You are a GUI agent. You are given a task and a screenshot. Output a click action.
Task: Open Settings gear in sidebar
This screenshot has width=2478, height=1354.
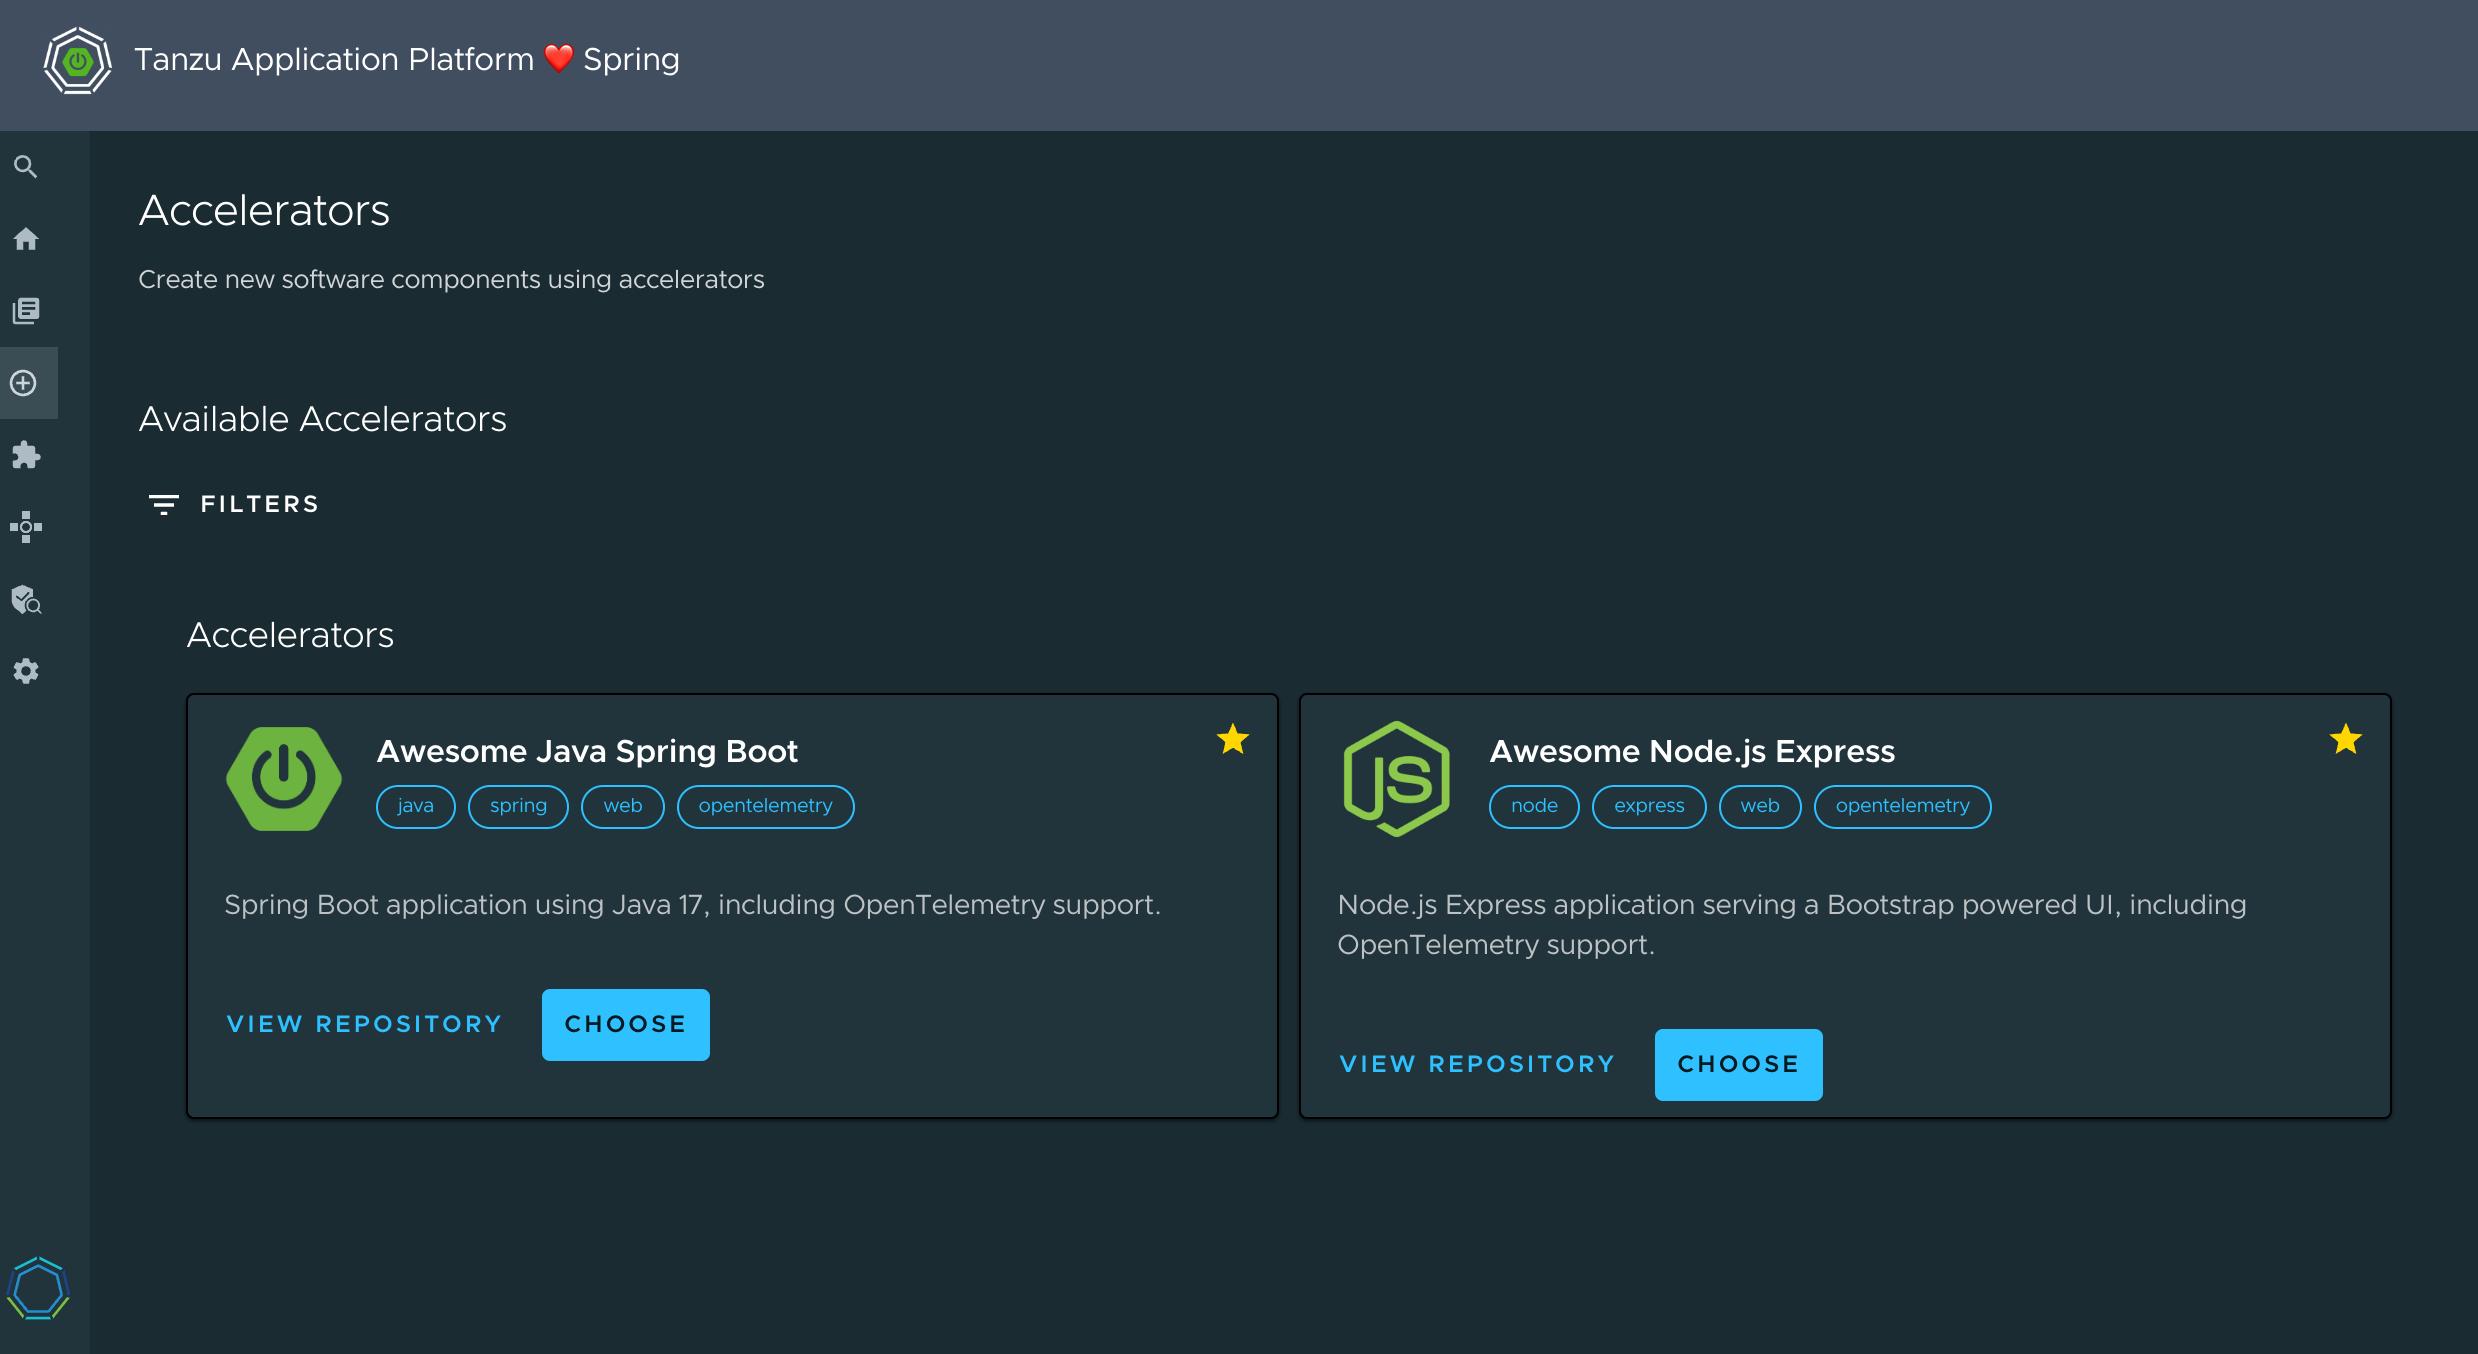pos(26,671)
